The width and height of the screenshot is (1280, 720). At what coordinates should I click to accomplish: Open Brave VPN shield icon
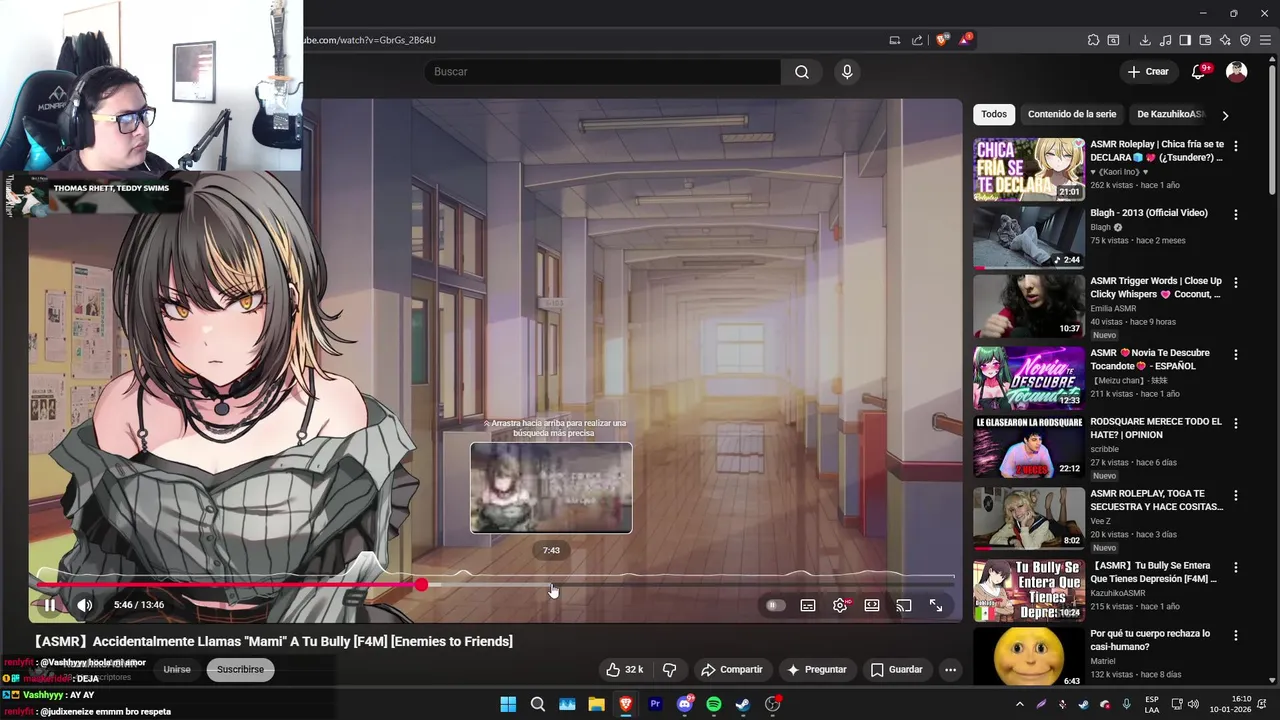(x=1245, y=40)
